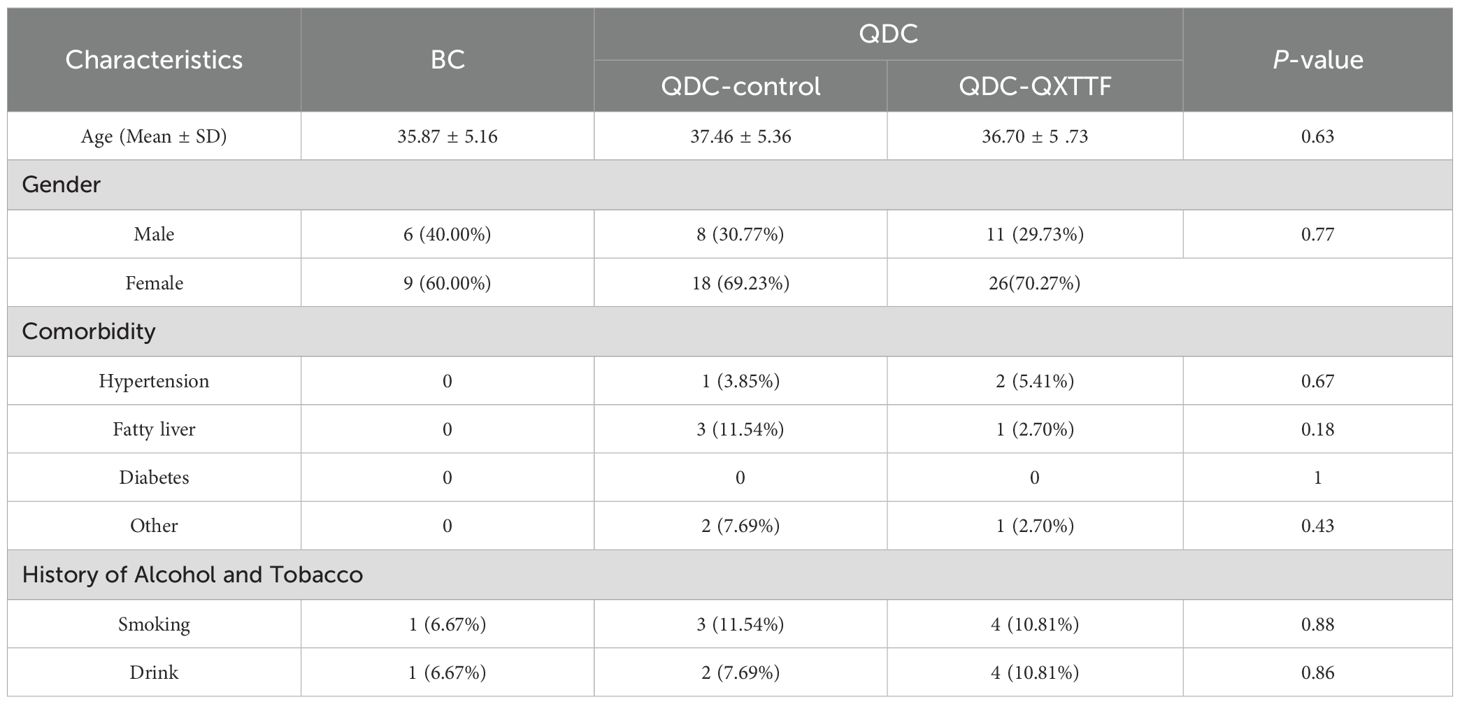Click the P-value column header
Screen dimensions: 1460x704
[1317, 60]
